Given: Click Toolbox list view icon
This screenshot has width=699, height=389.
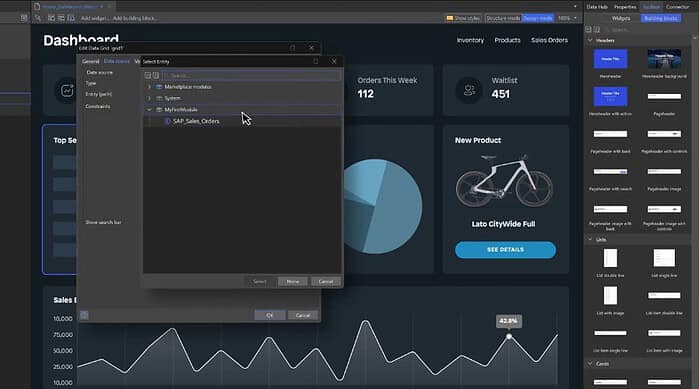Looking at the screenshot, I should (588, 29).
